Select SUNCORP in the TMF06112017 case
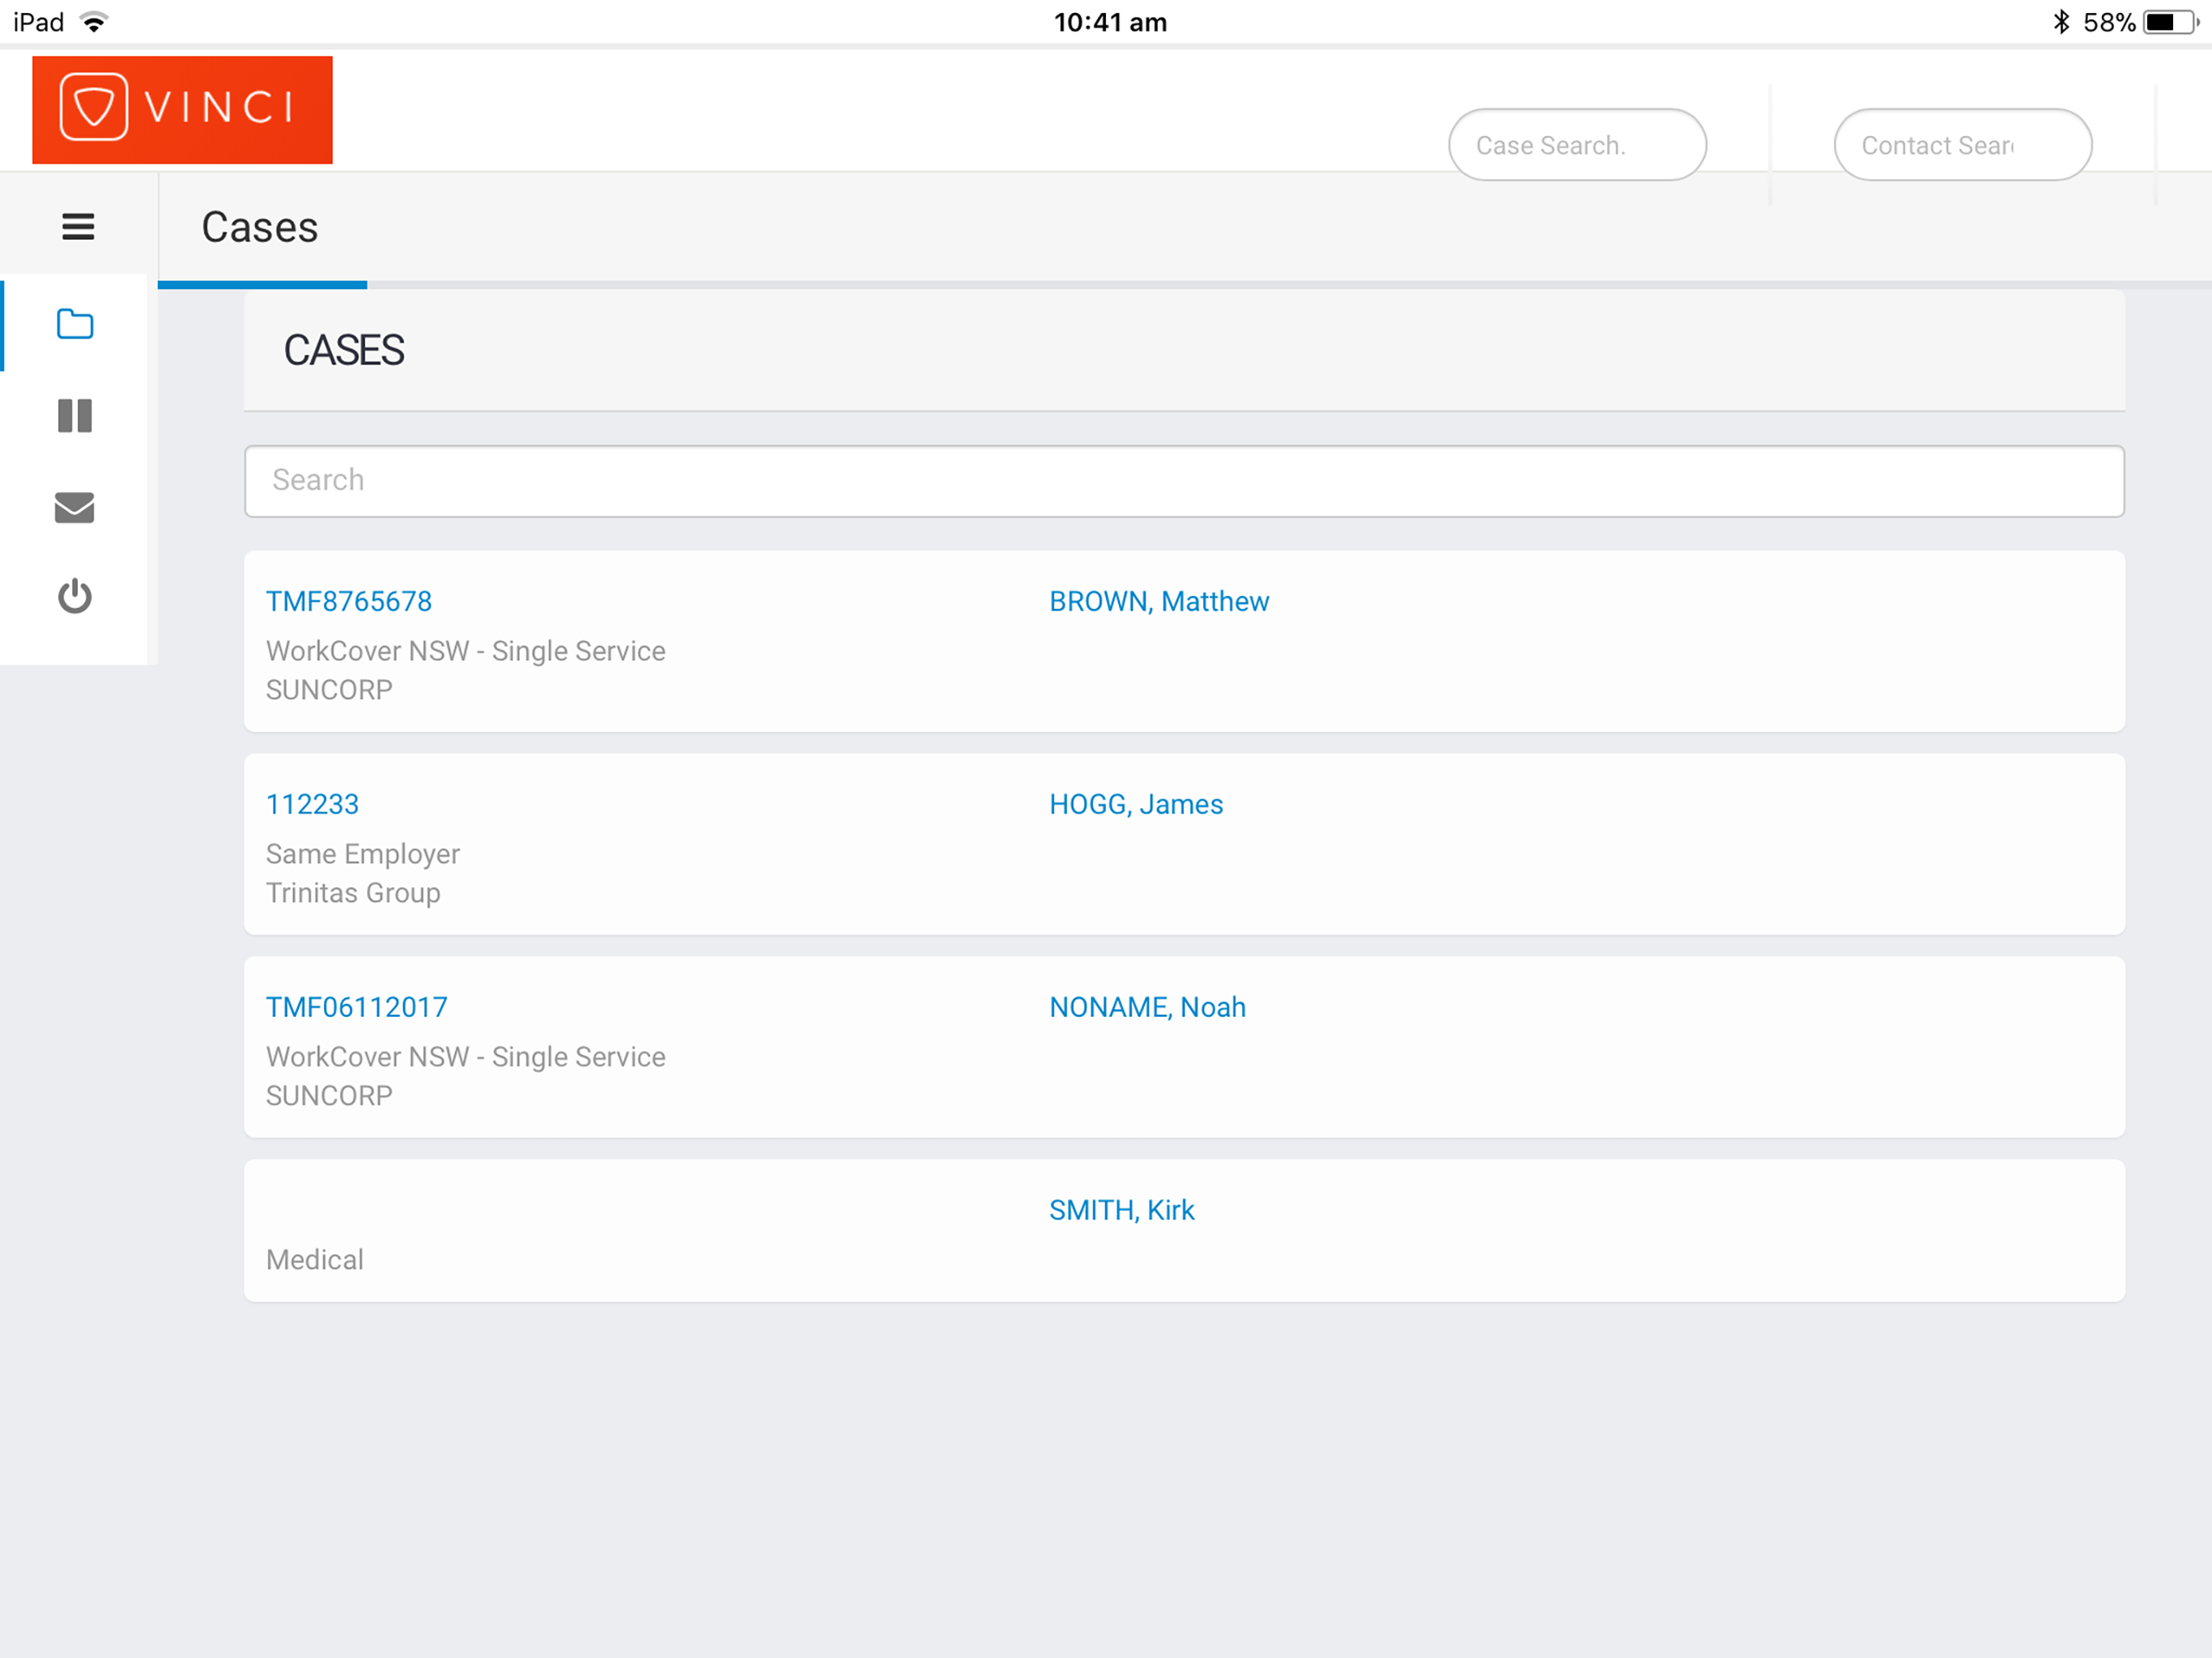This screenshot has width=2212, height=1658. 329,1096
